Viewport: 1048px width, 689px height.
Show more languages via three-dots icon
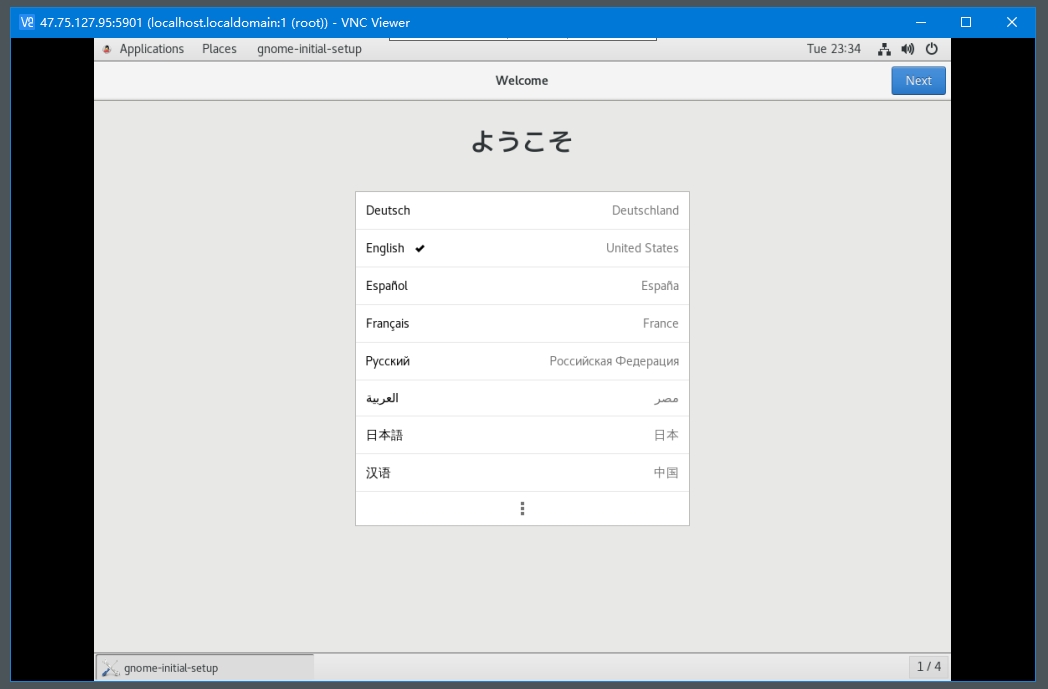[522, 509]
